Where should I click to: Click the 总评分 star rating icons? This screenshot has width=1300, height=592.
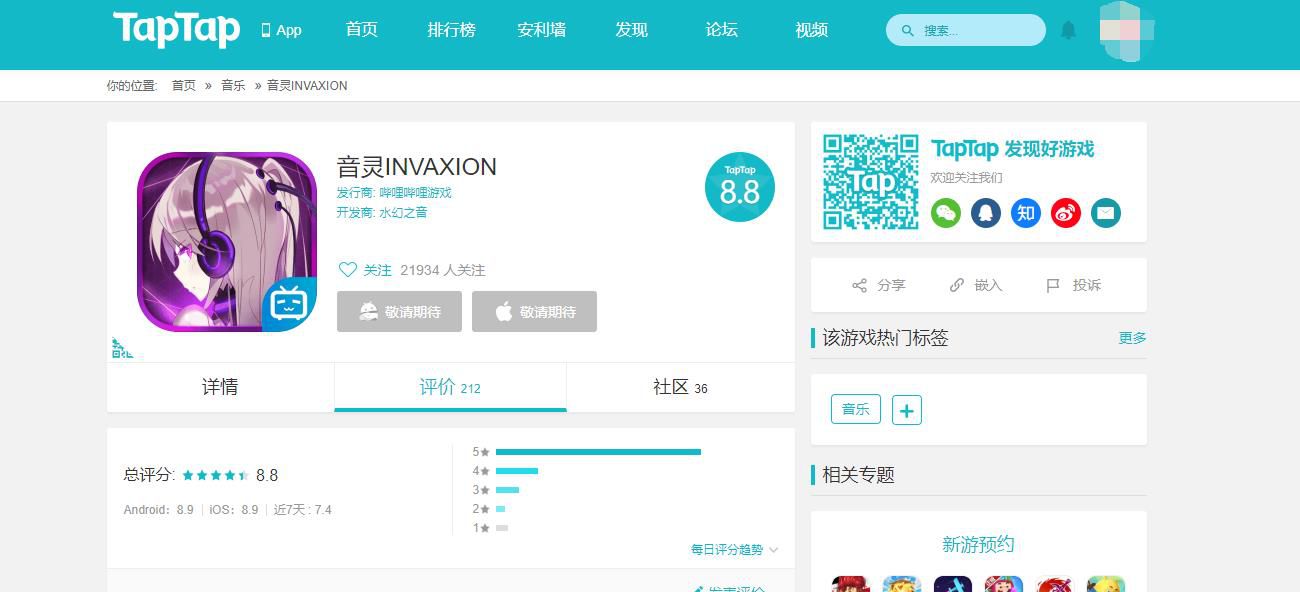click(x=215, y=476)
